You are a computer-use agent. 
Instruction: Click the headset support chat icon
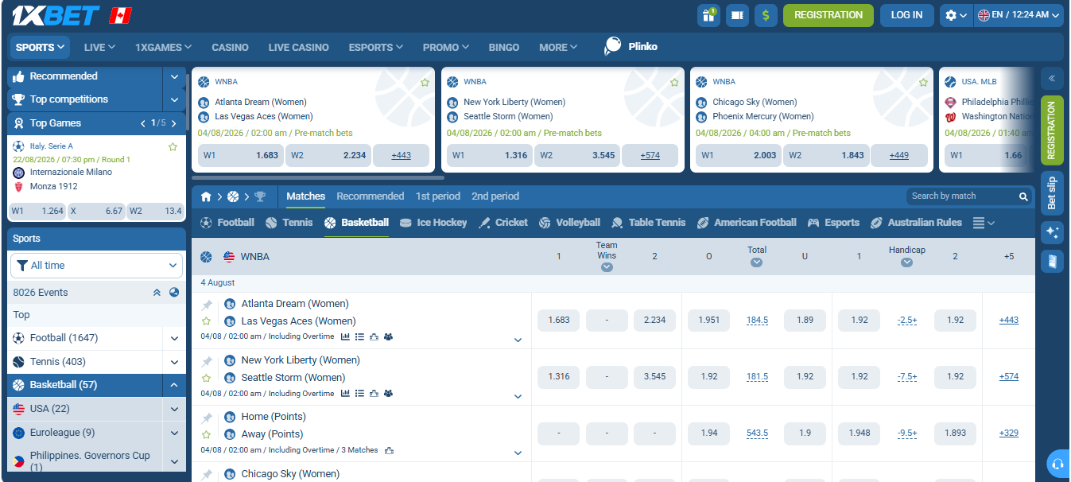pos(1058,463)
